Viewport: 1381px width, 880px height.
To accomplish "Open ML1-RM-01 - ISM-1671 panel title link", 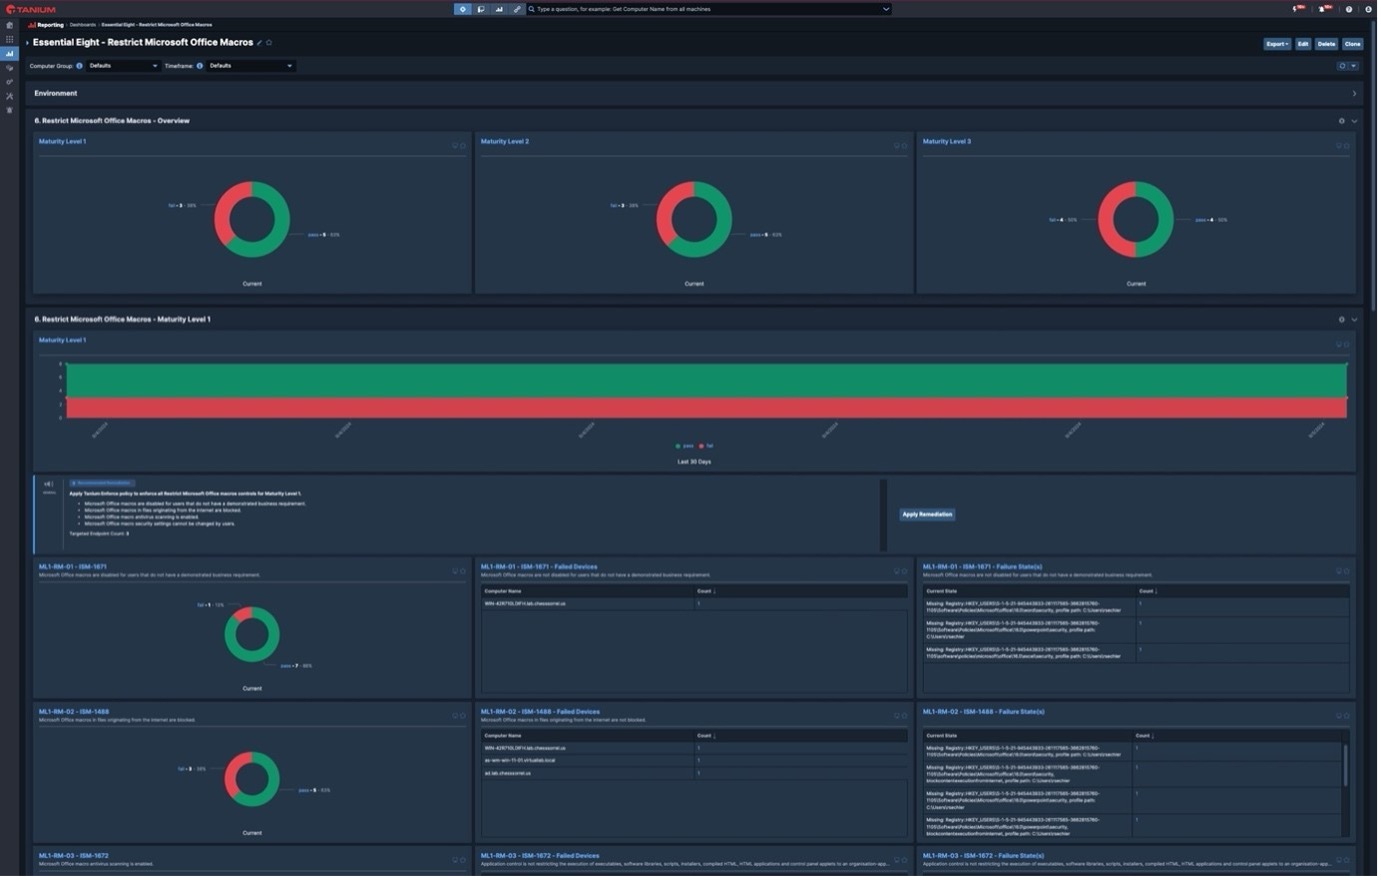I will (x=73, y=568).
